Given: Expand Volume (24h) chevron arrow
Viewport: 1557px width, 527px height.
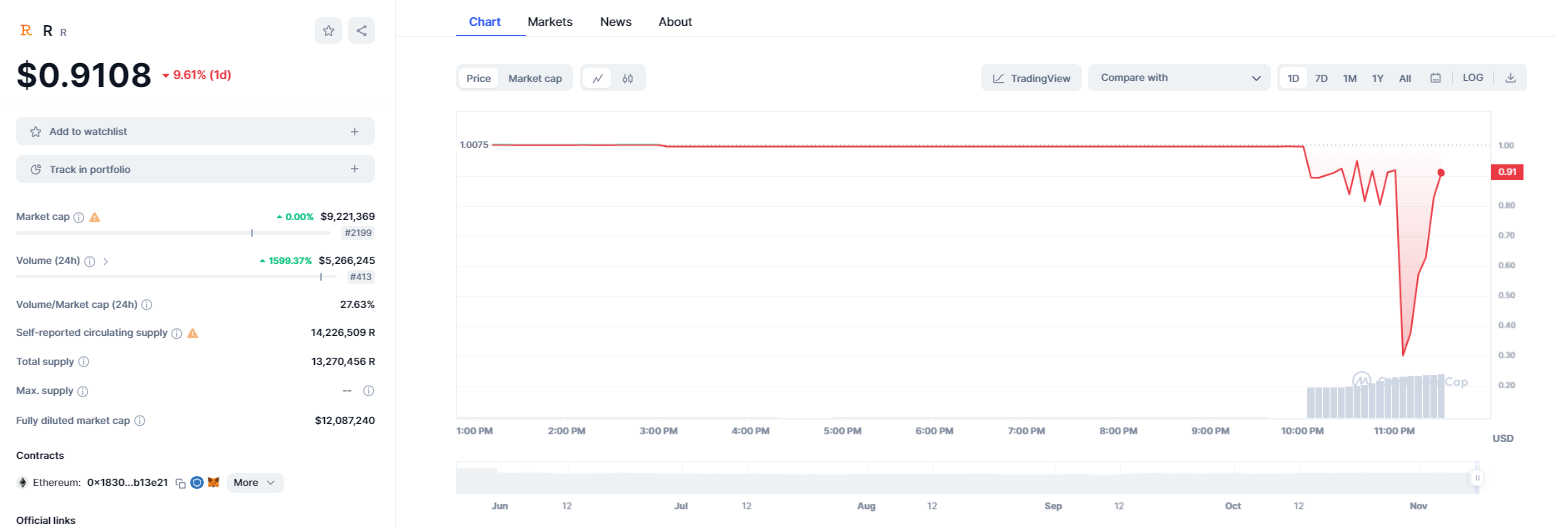Looking at the screenshot, I should point(106,261).
